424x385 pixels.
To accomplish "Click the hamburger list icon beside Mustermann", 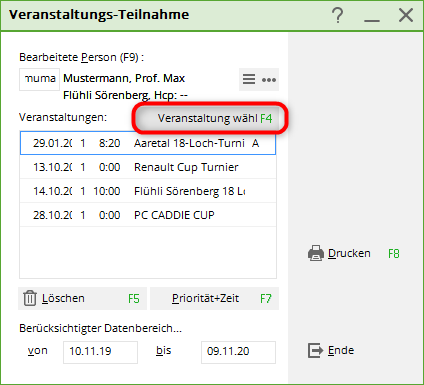I will click(249, 79).
